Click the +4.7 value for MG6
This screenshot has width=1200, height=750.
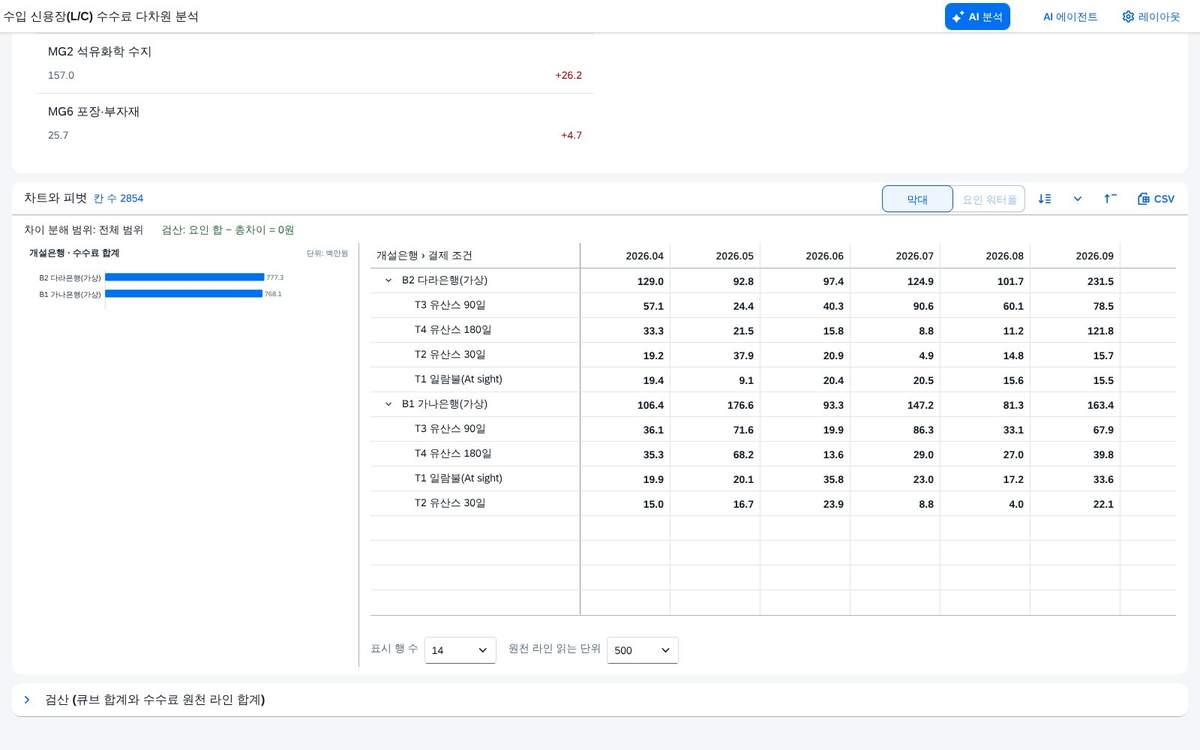point(571,135)
